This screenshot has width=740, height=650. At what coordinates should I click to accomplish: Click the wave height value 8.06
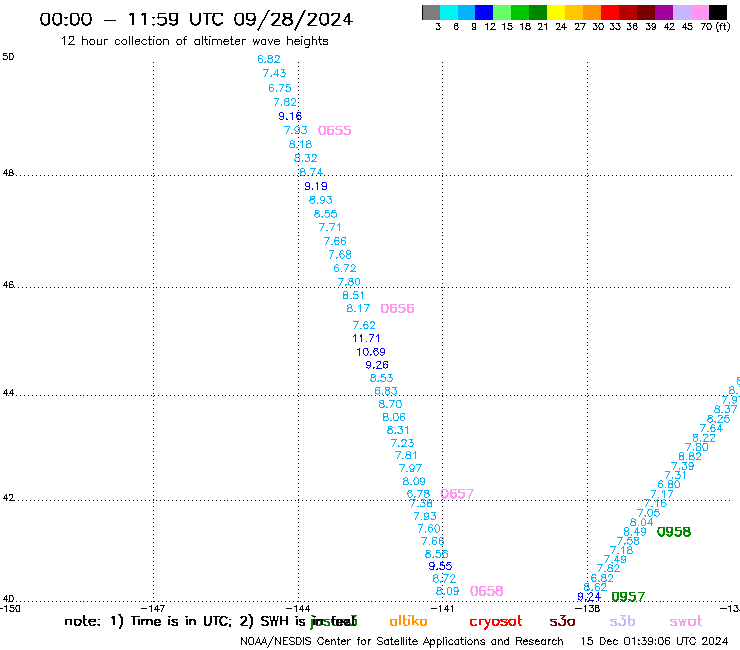pos(394,417)
